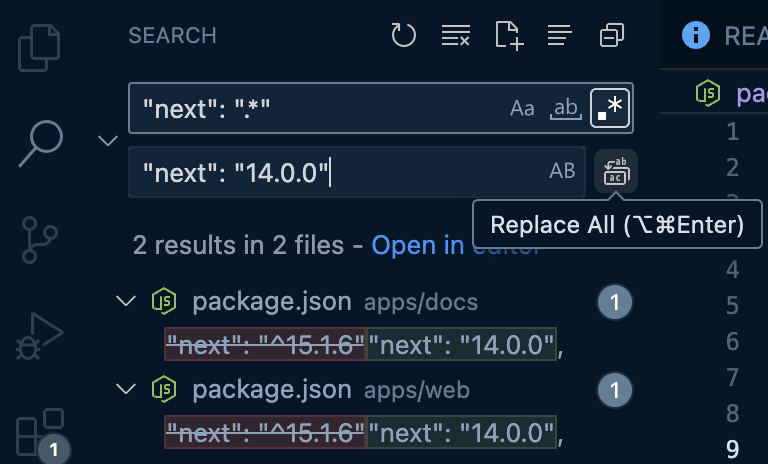Collapse all search results

[x=612, y=35]
